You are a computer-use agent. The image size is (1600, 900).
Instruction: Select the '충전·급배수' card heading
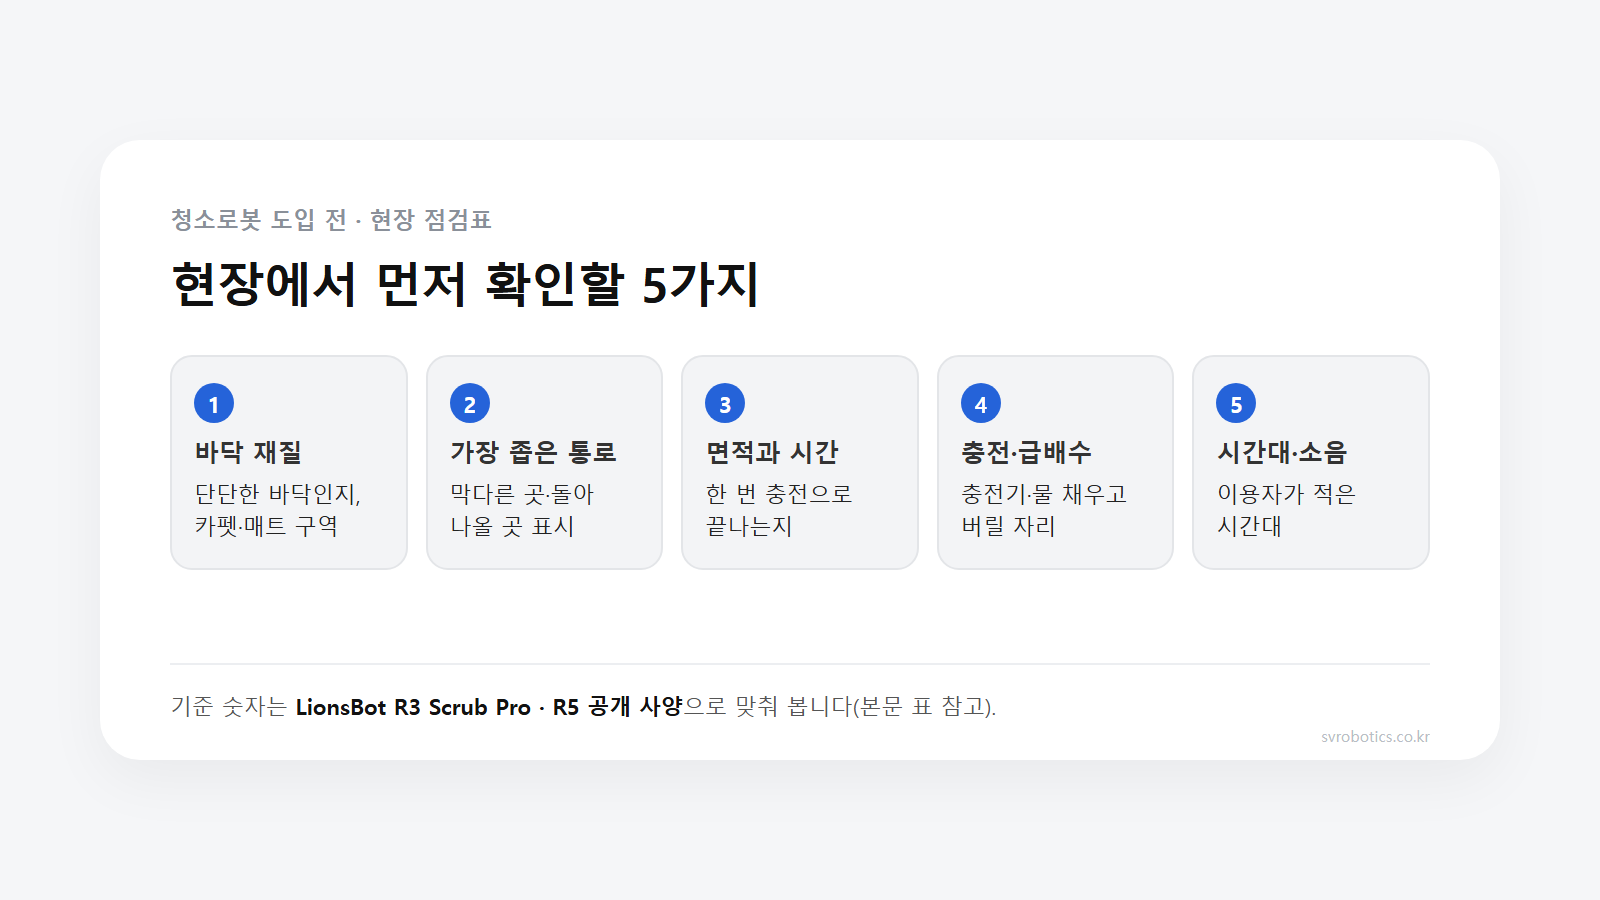click(x=1026, y=452)
